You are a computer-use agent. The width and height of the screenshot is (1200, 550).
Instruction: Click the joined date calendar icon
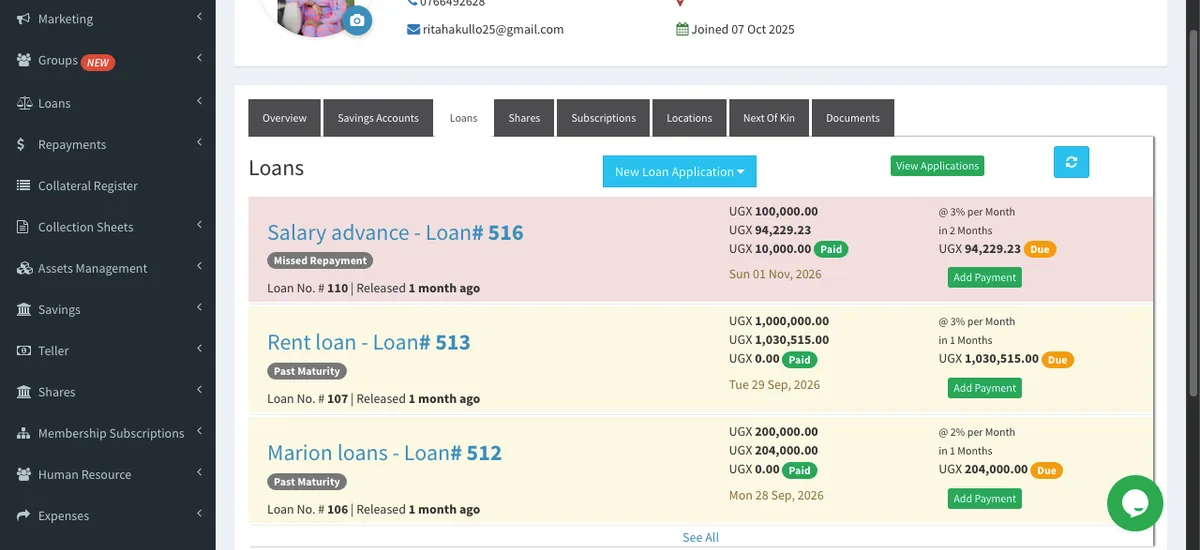(682, 29)
